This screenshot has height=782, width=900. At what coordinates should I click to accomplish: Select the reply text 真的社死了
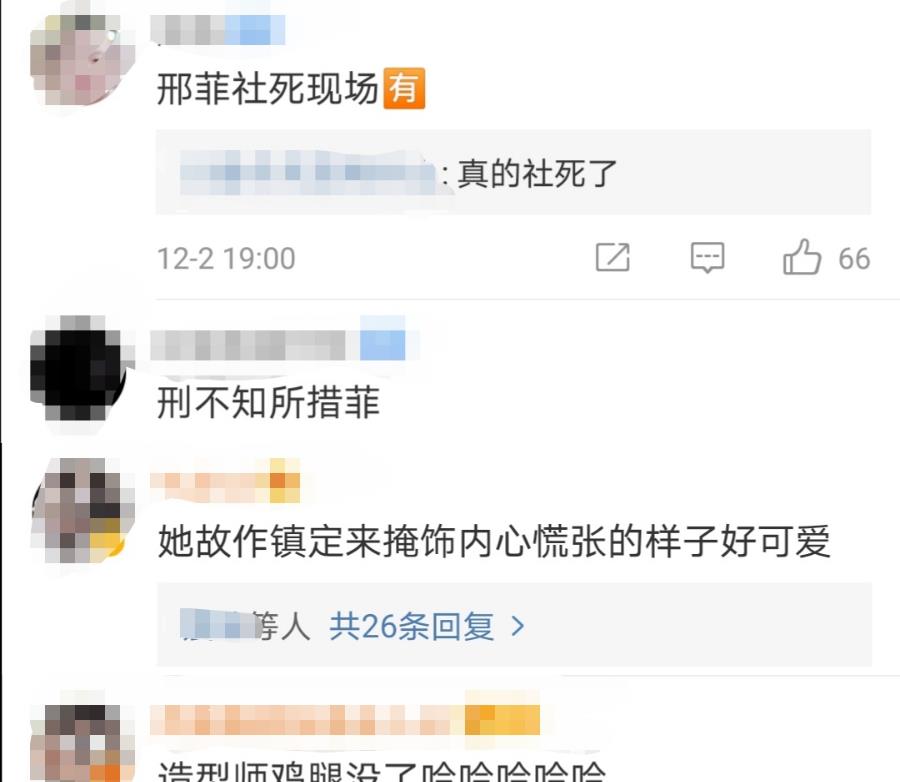click(537, 173)
